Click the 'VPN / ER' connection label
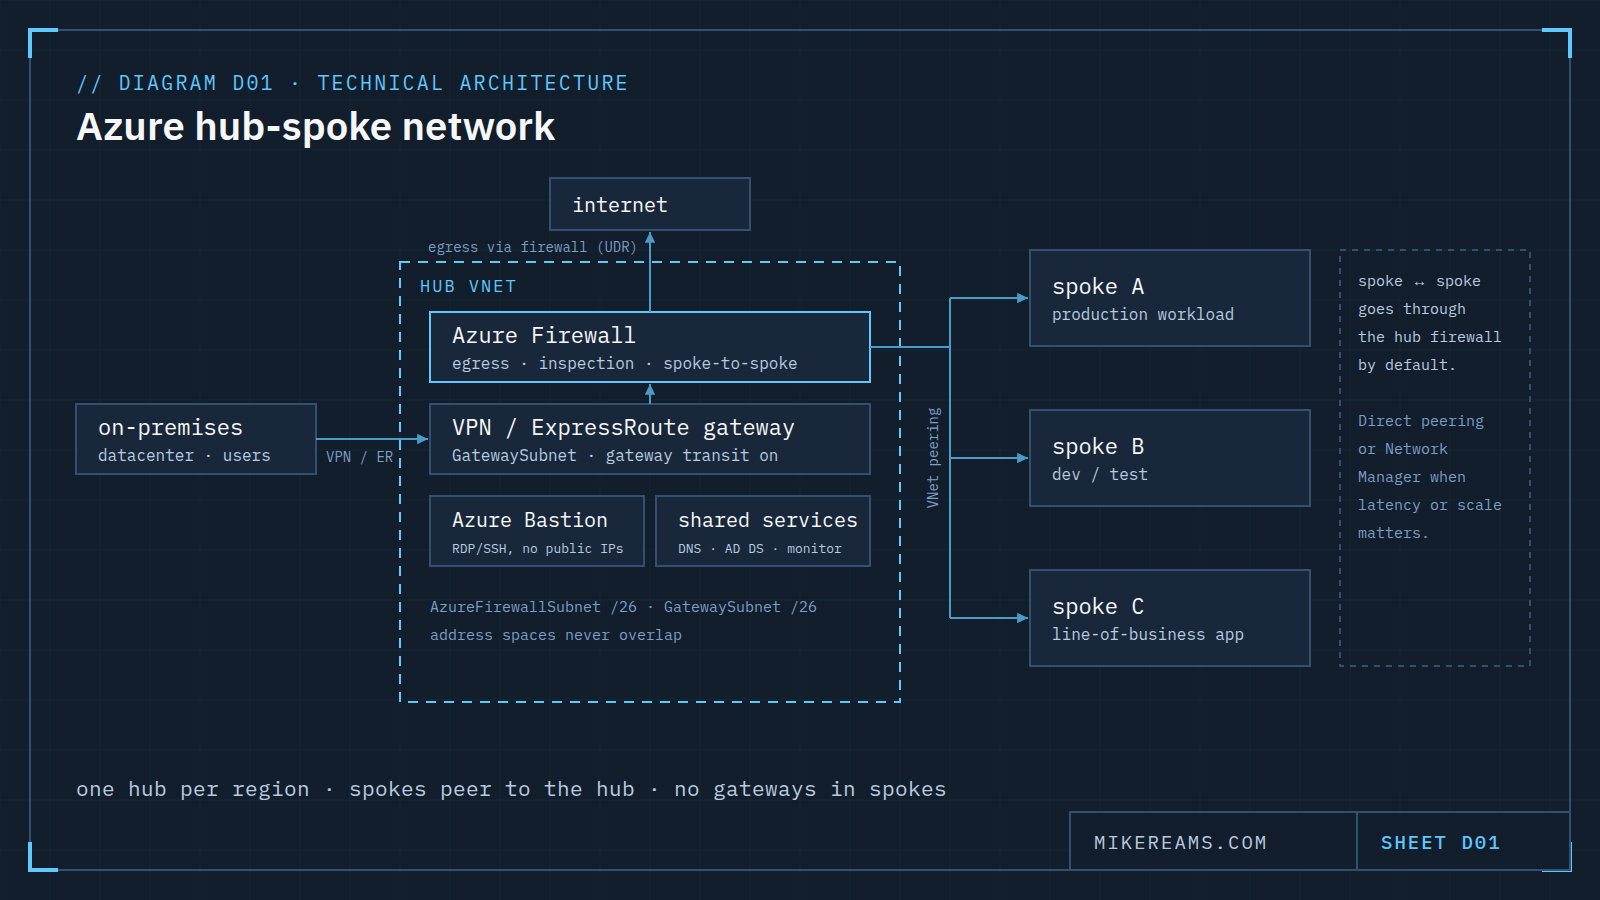Viewport: 1600px width, 900px height. (359, 457)
